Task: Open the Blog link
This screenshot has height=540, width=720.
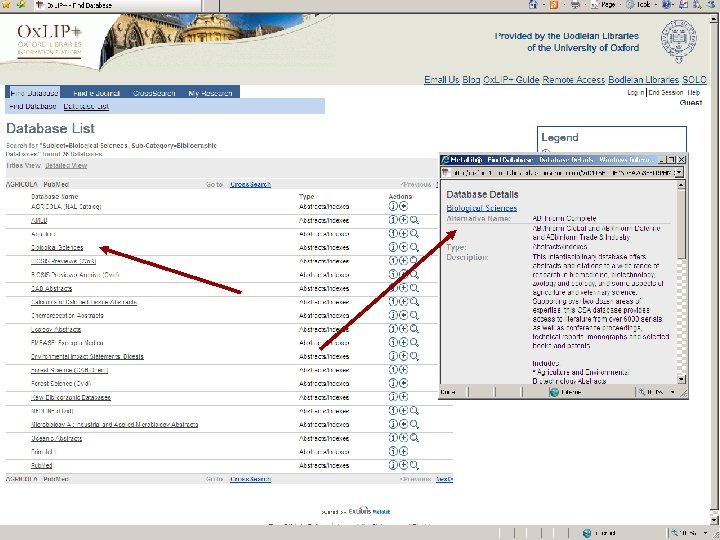Action: [471, 79]
